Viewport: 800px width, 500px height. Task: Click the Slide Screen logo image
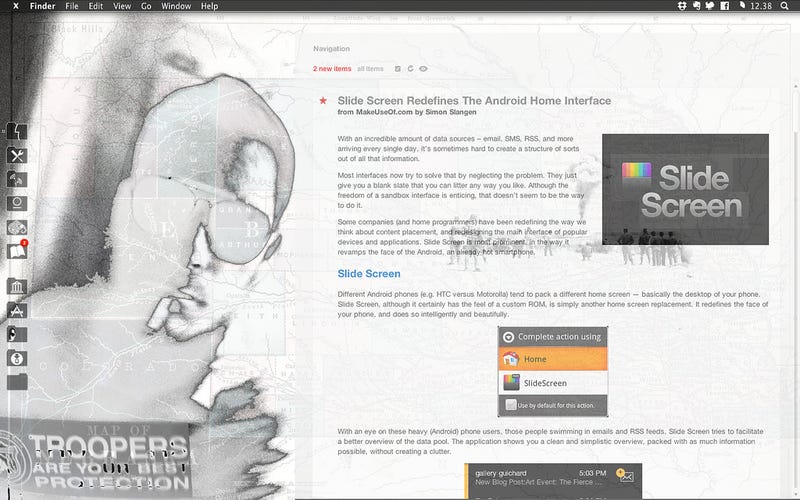point(685,189)
